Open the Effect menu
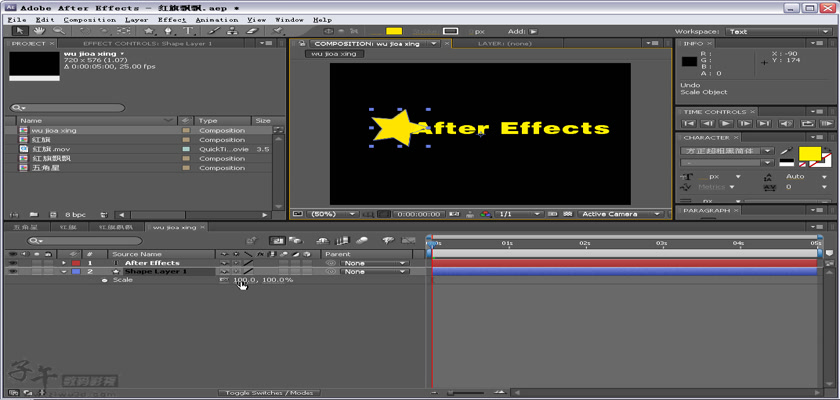Image resolution: width=840 pixels, height=400 pixels. tap(172, 20)
